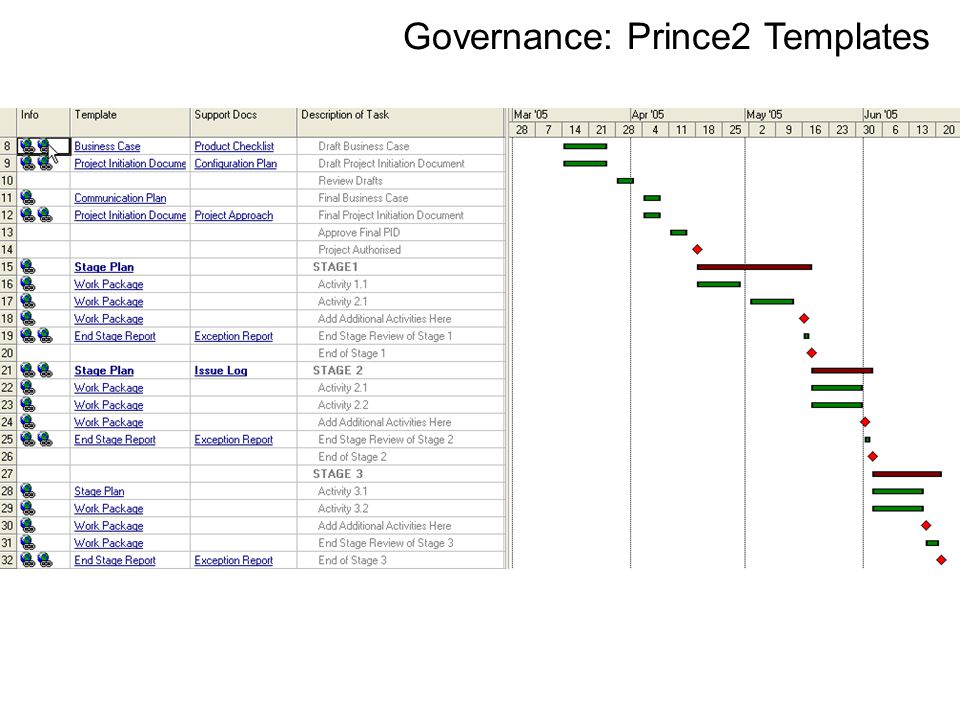Select the STAGE 2 summary bar
This screenshot has width=960, height=720.
[x=842, y=370]
